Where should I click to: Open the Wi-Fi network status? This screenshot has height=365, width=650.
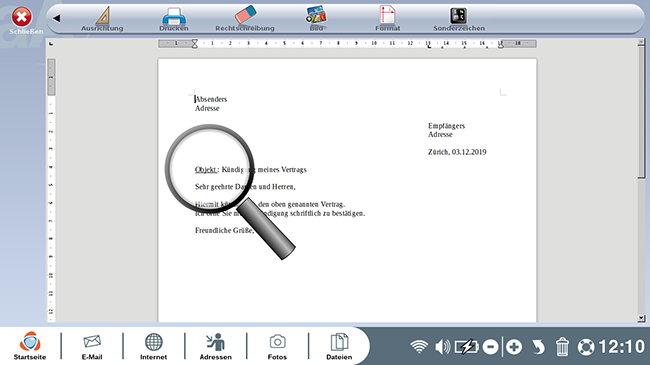click(x=419, y=347)
